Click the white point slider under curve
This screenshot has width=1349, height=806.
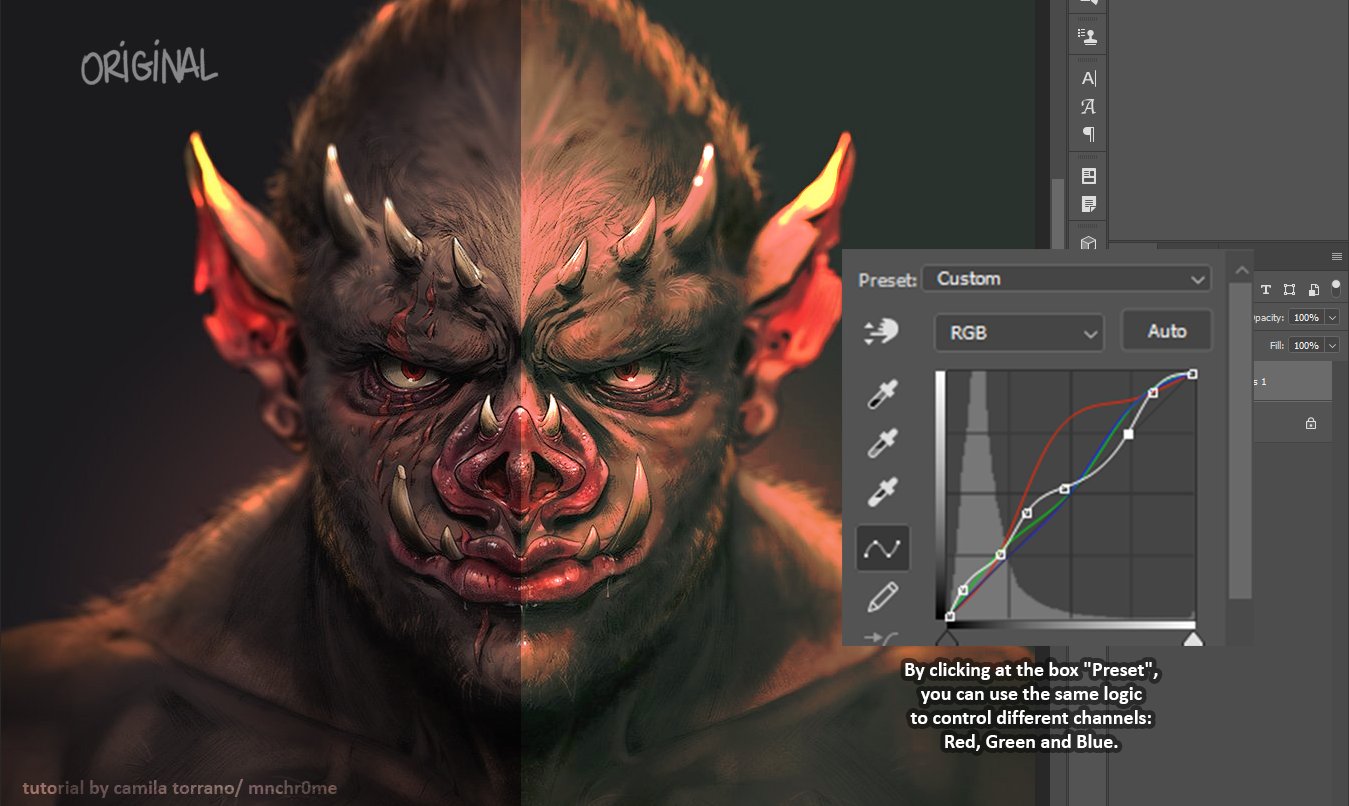point(1193,638)
